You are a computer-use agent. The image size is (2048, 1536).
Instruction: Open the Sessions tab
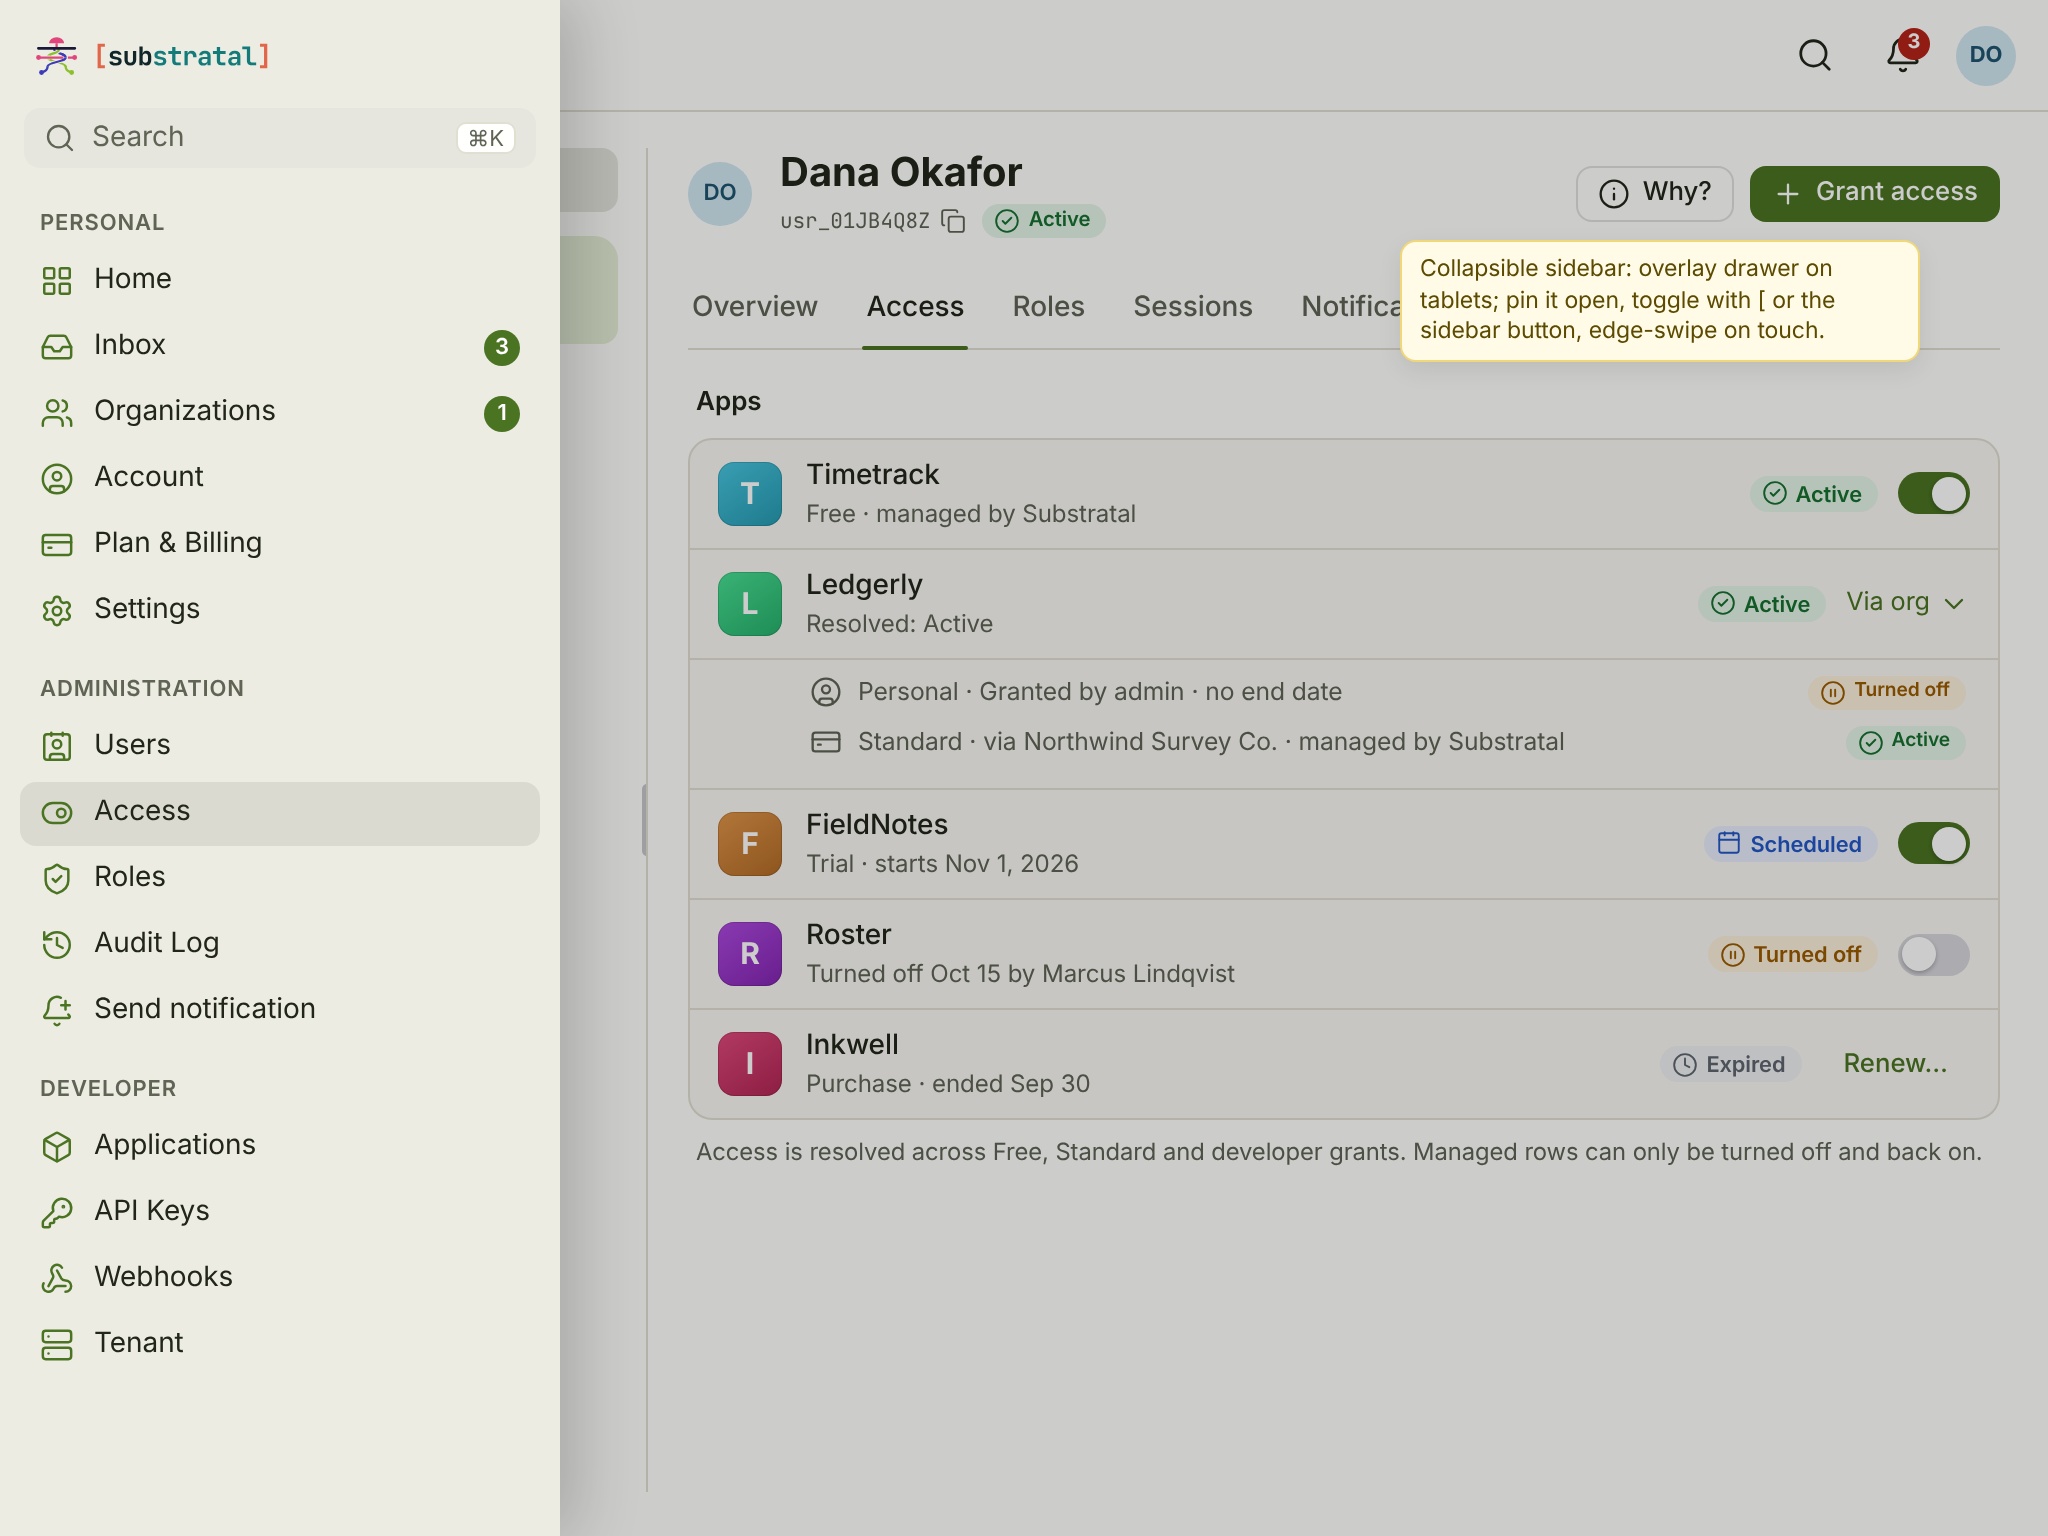(1192, 307)
